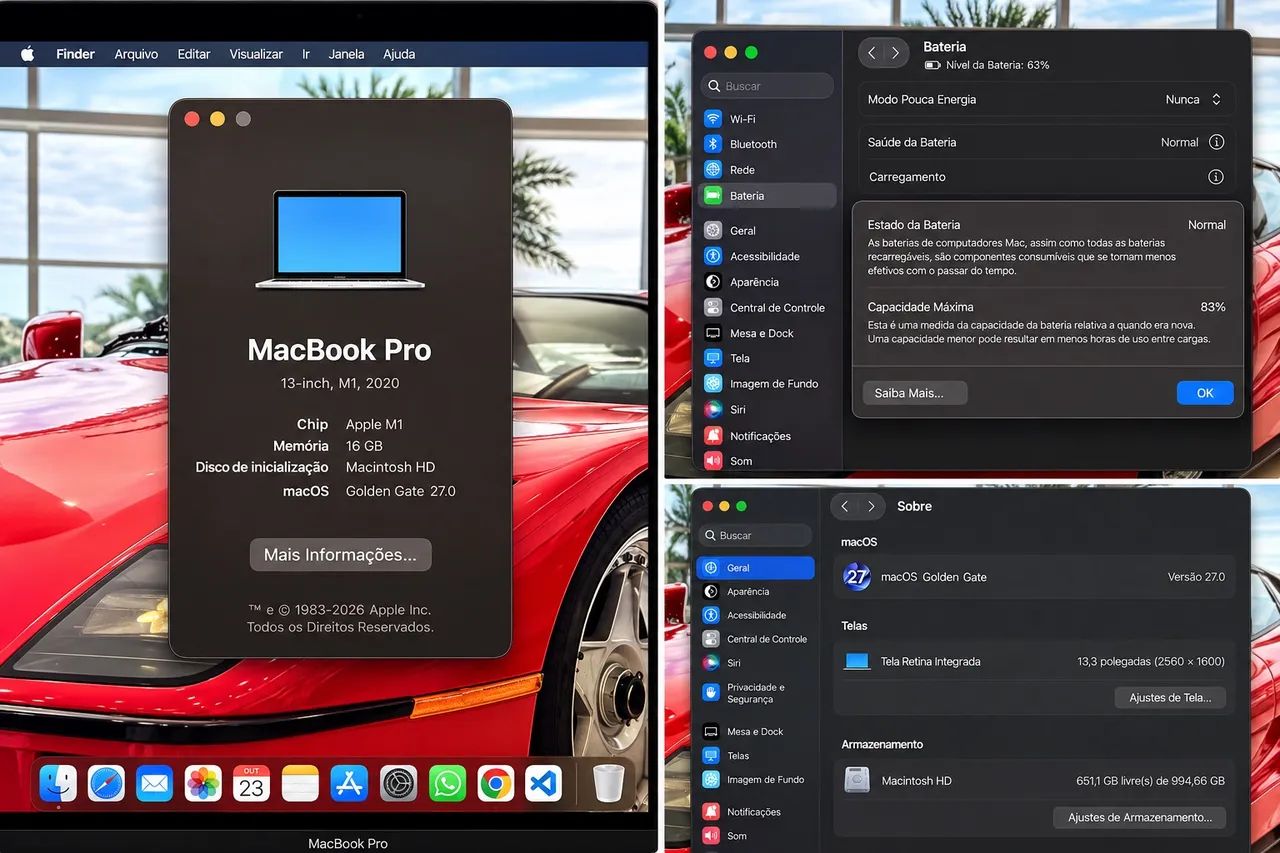The image size is (1280, 853).
Task: Click the Mais Informações... button
Action: (340, 555)
